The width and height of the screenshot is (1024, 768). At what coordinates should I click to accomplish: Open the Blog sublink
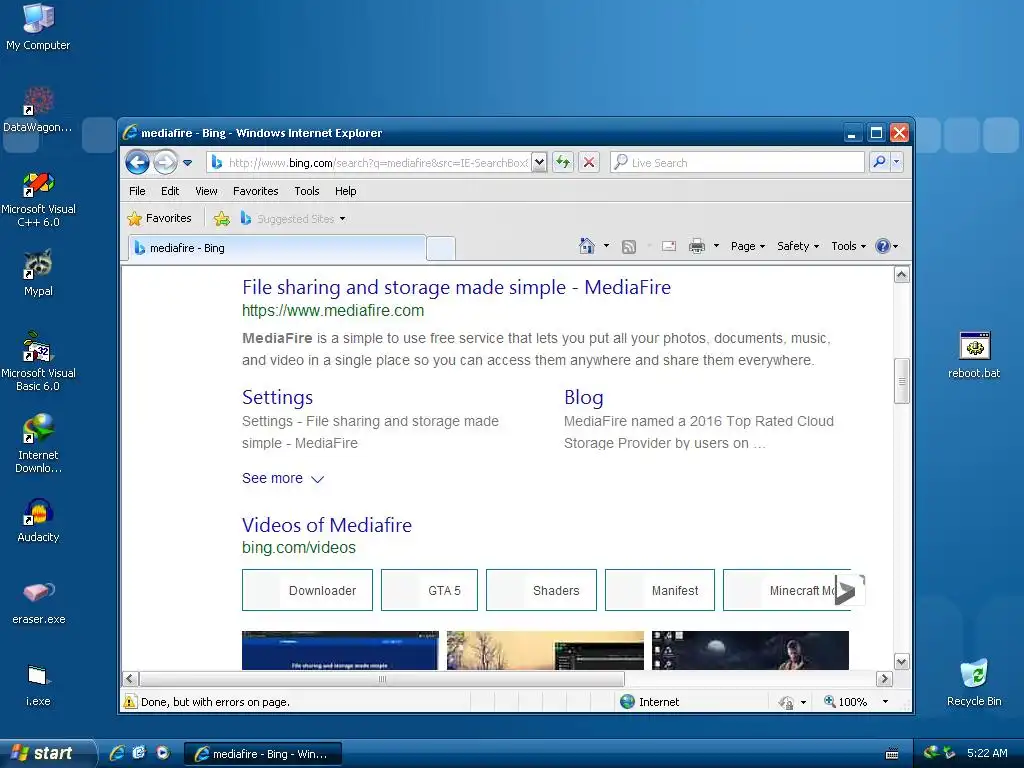[x=584, y=397]
